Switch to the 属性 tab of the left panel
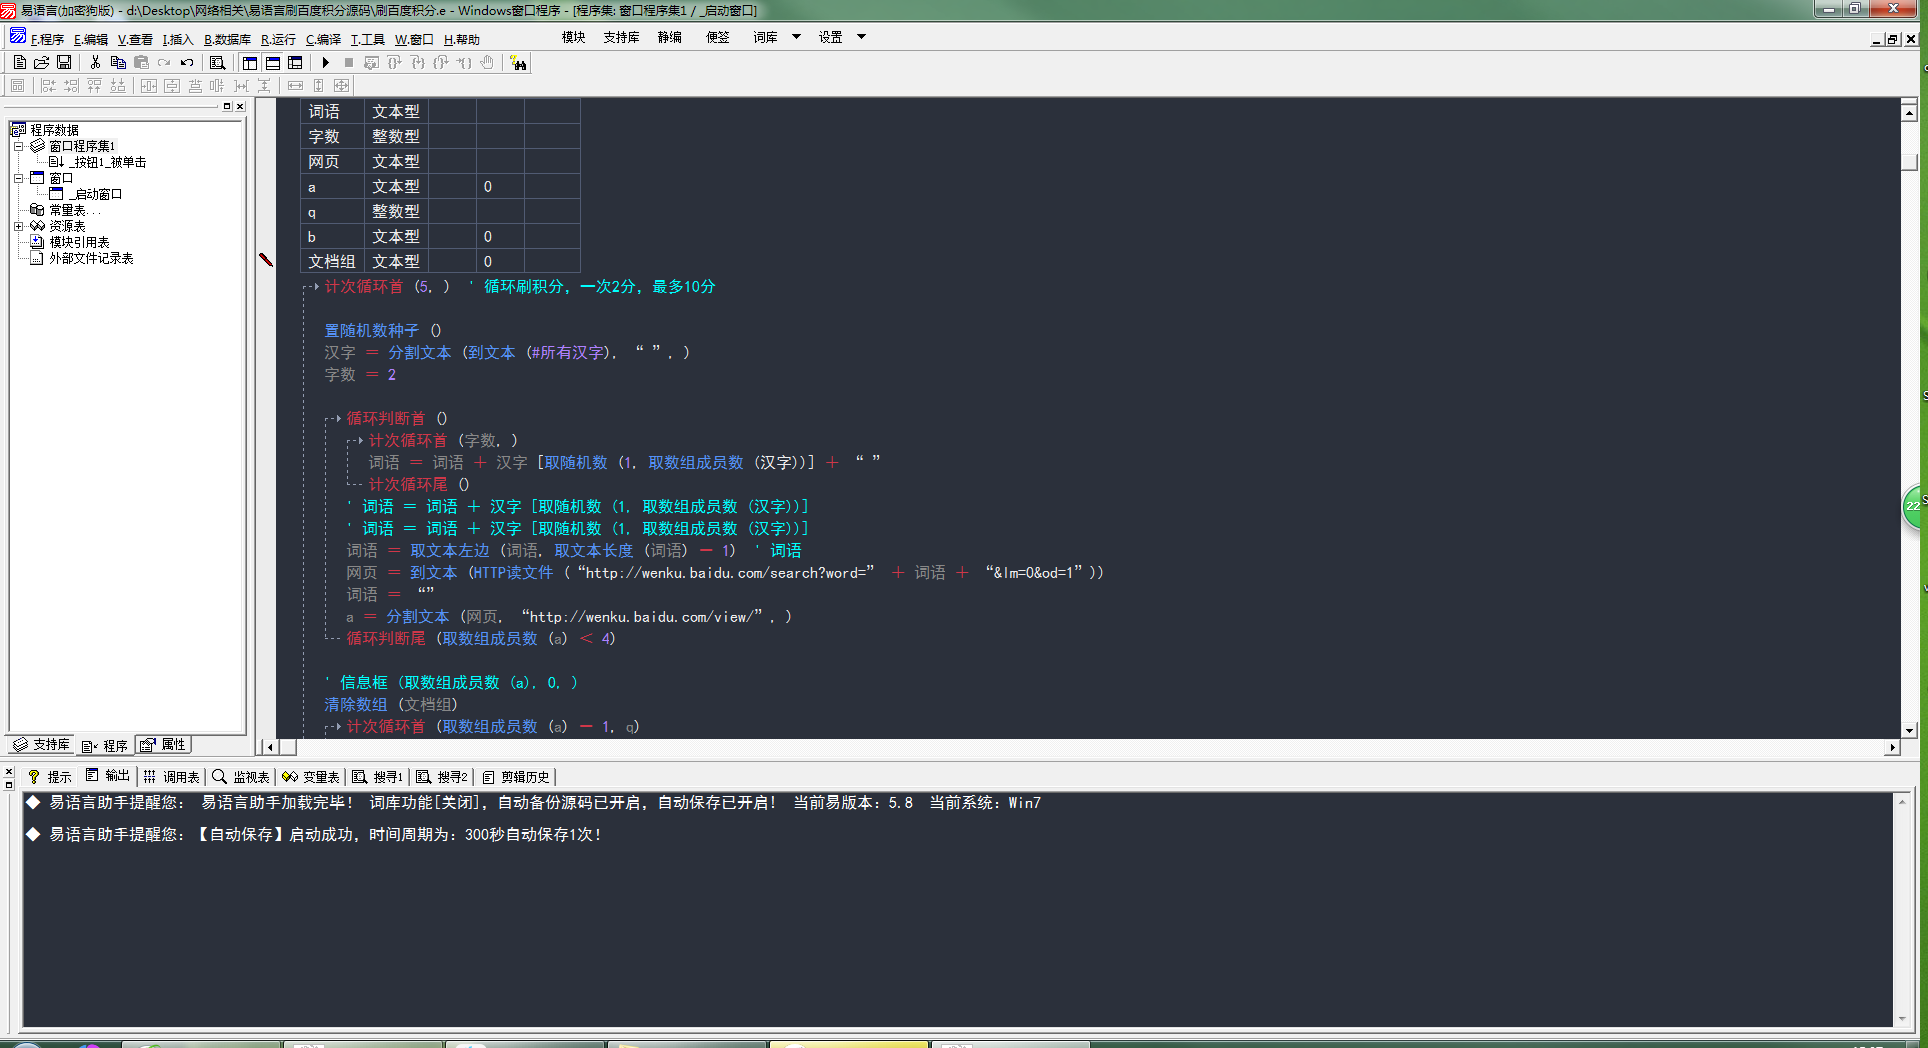 coord(163,745)
